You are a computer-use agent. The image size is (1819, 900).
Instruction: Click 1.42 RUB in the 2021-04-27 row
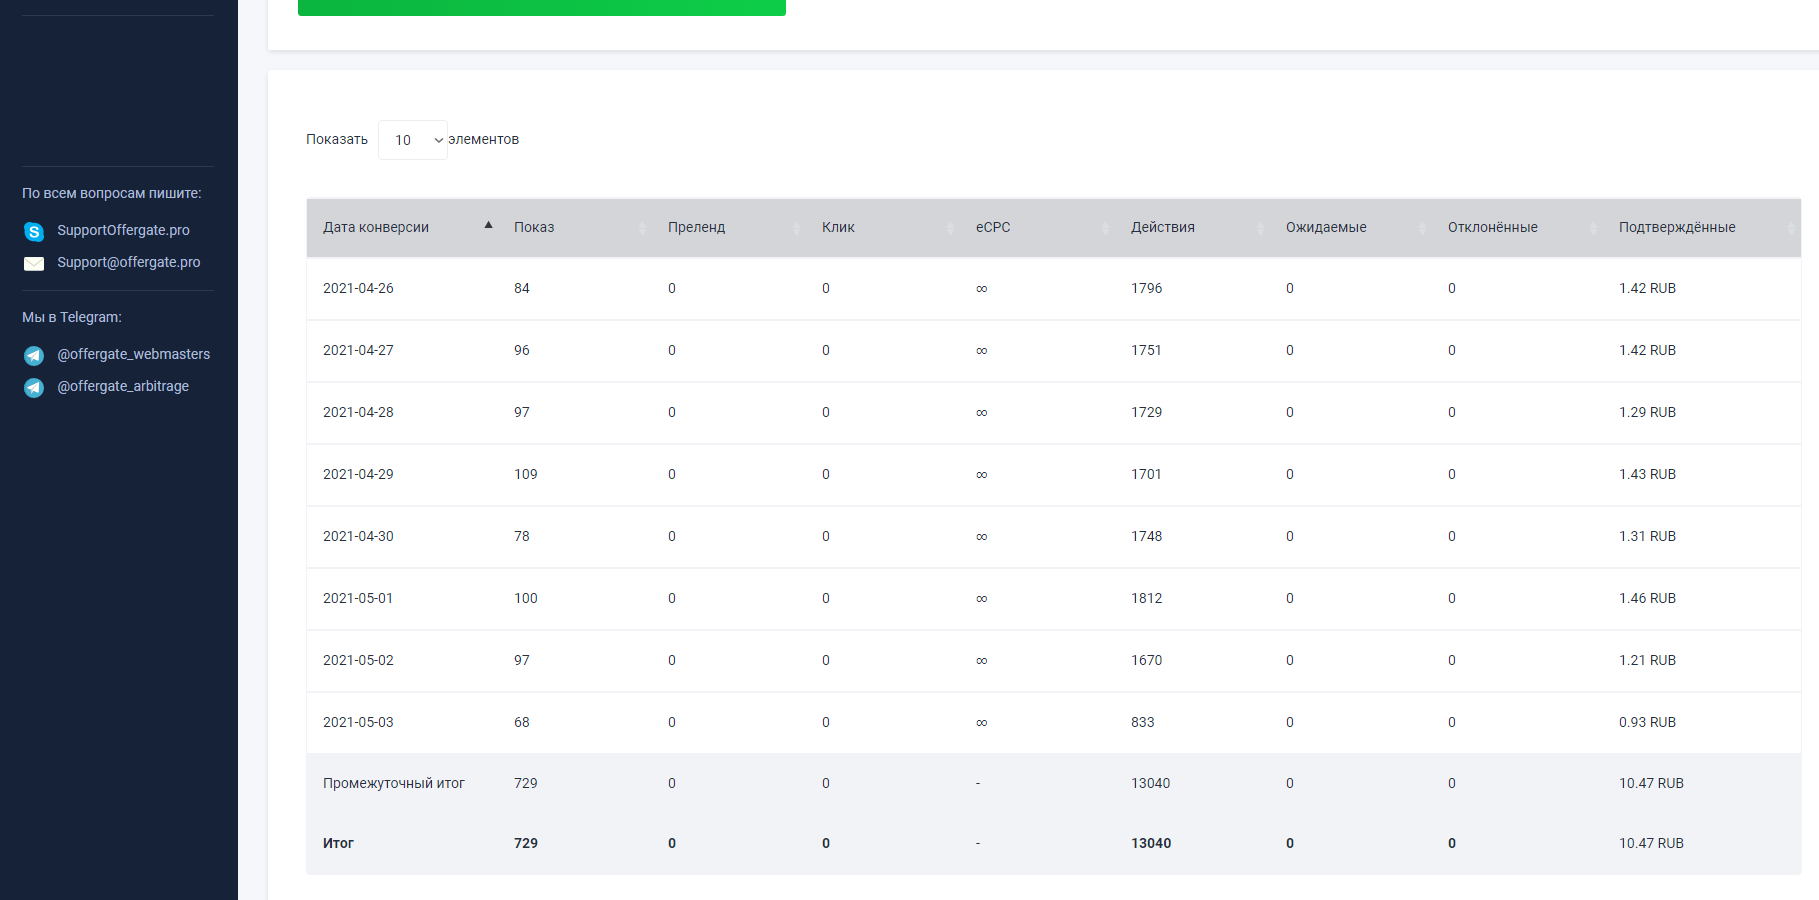point(1648,350)
